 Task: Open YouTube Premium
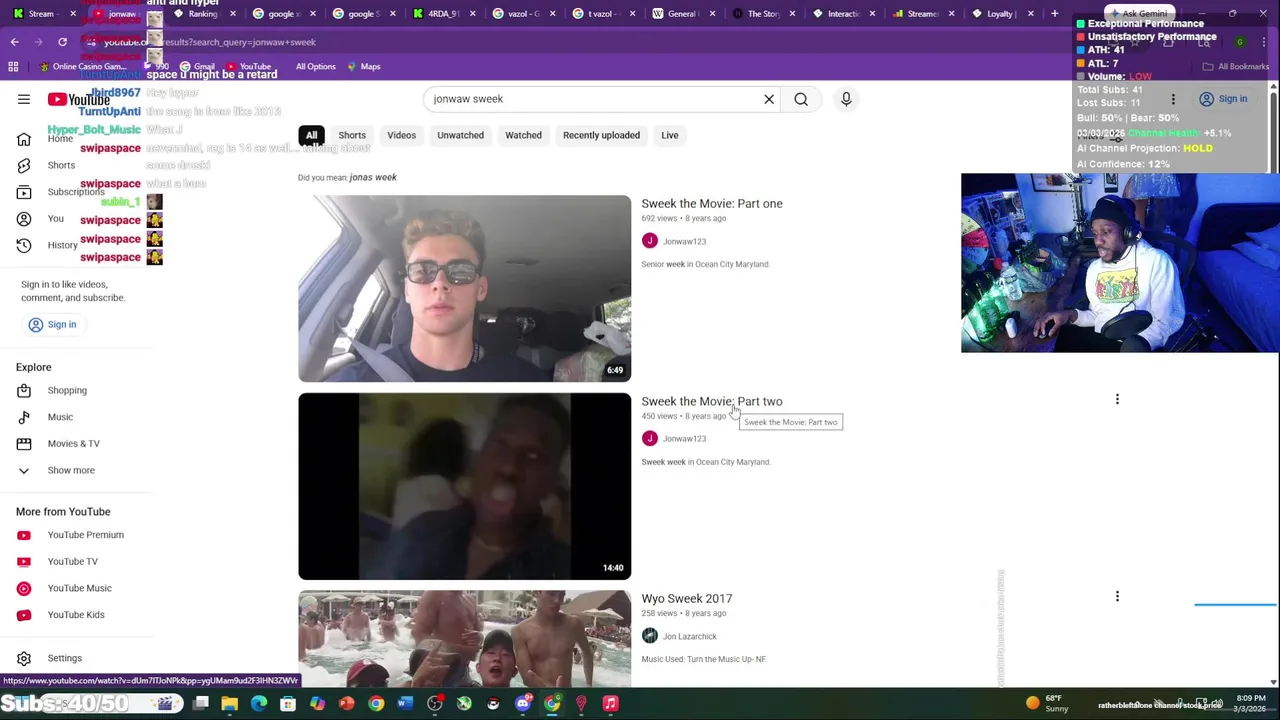85,535
